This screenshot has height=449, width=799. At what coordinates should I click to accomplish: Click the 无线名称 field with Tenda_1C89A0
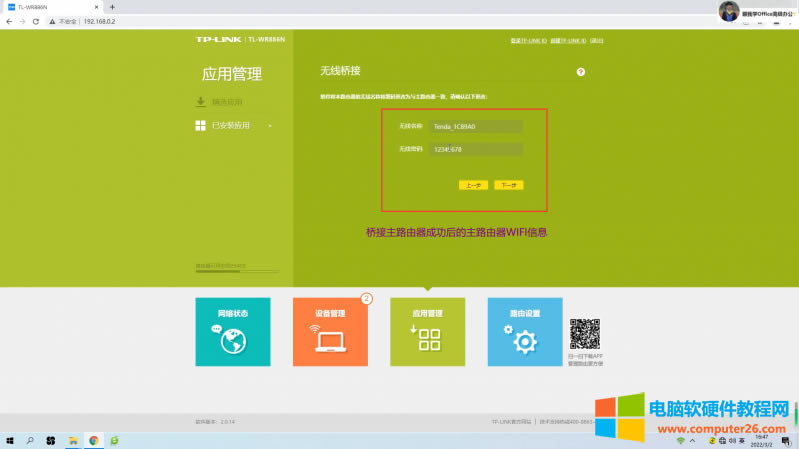point(476,127)
